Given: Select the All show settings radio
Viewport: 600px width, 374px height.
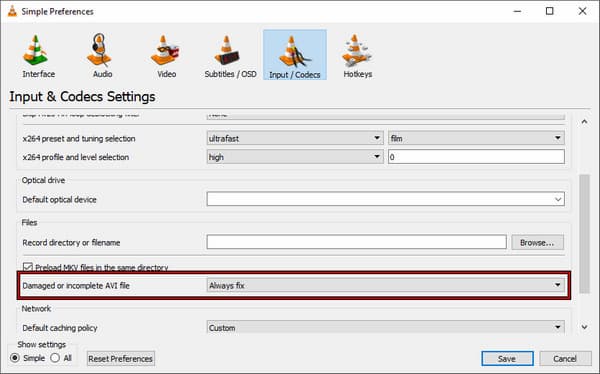Looking at the screenshot, I should point(55,358).
